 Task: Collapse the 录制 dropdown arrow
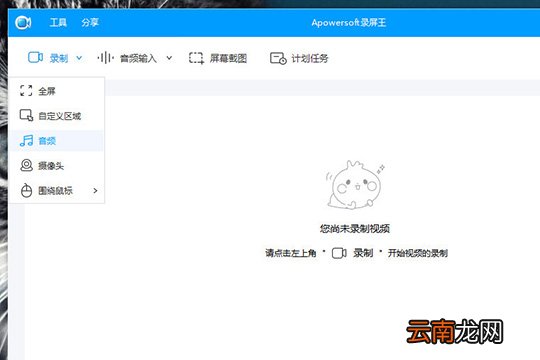(x=79, y=58)
